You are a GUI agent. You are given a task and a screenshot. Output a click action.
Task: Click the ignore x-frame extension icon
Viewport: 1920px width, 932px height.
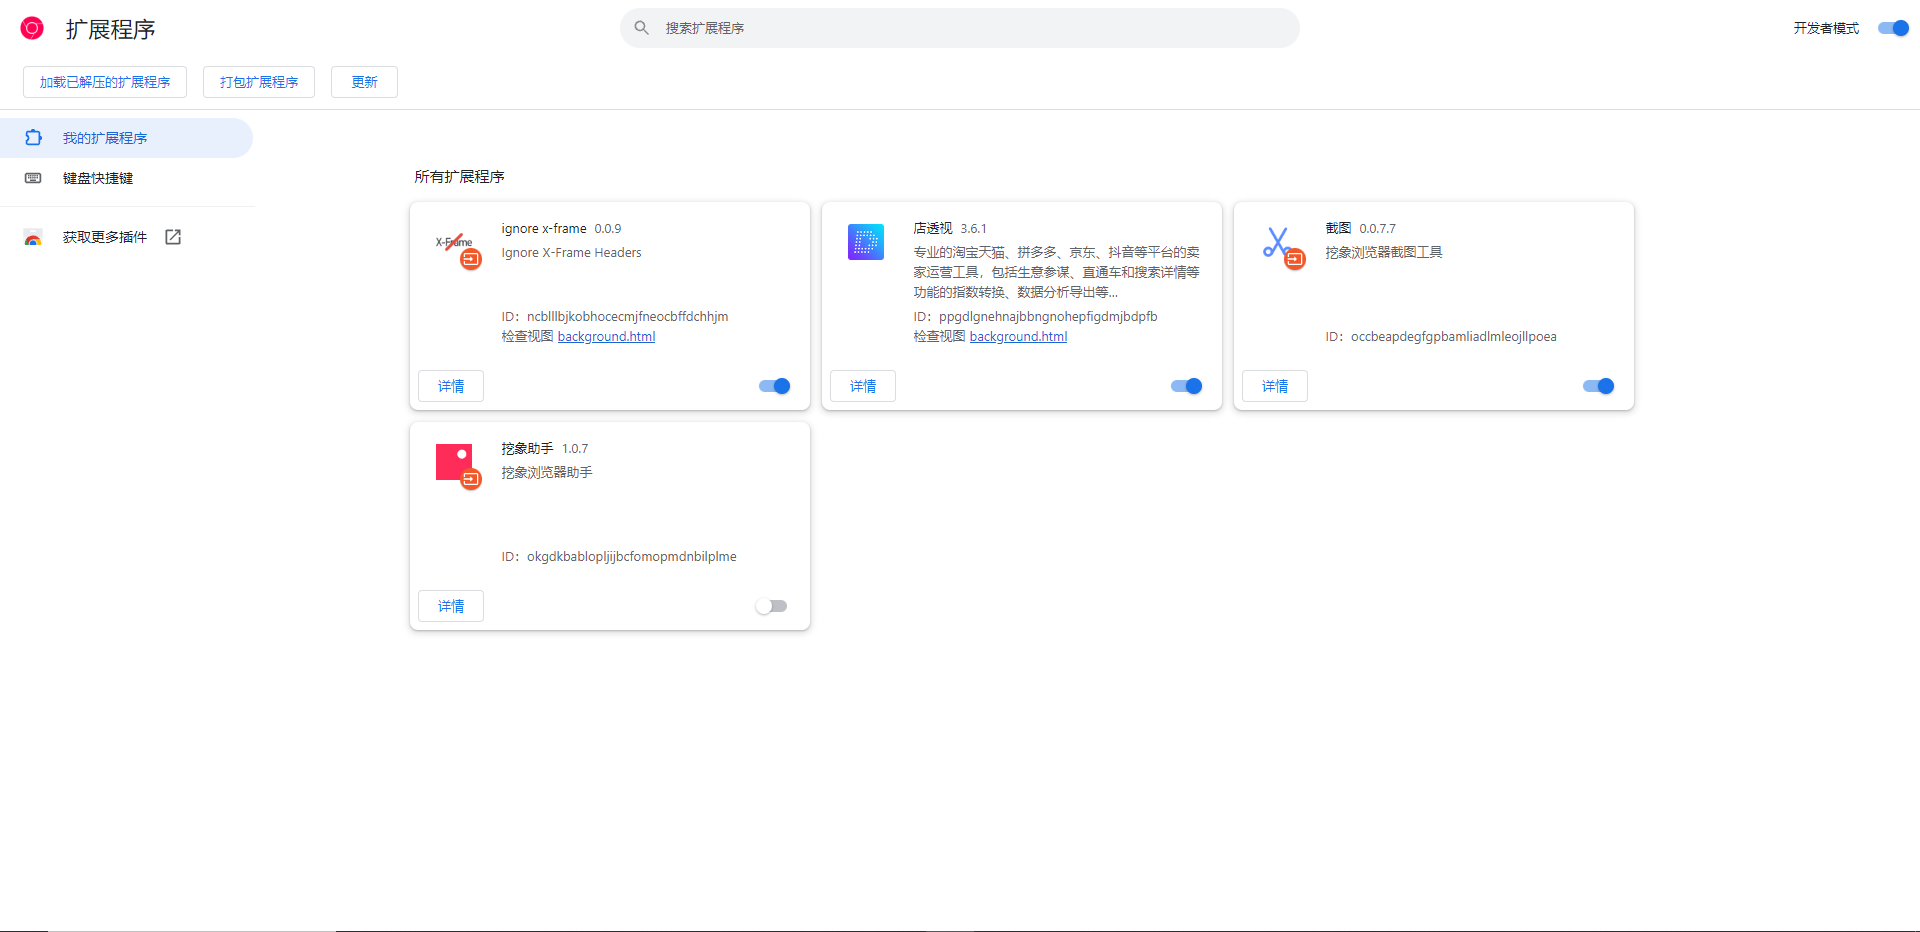point(455,243)
